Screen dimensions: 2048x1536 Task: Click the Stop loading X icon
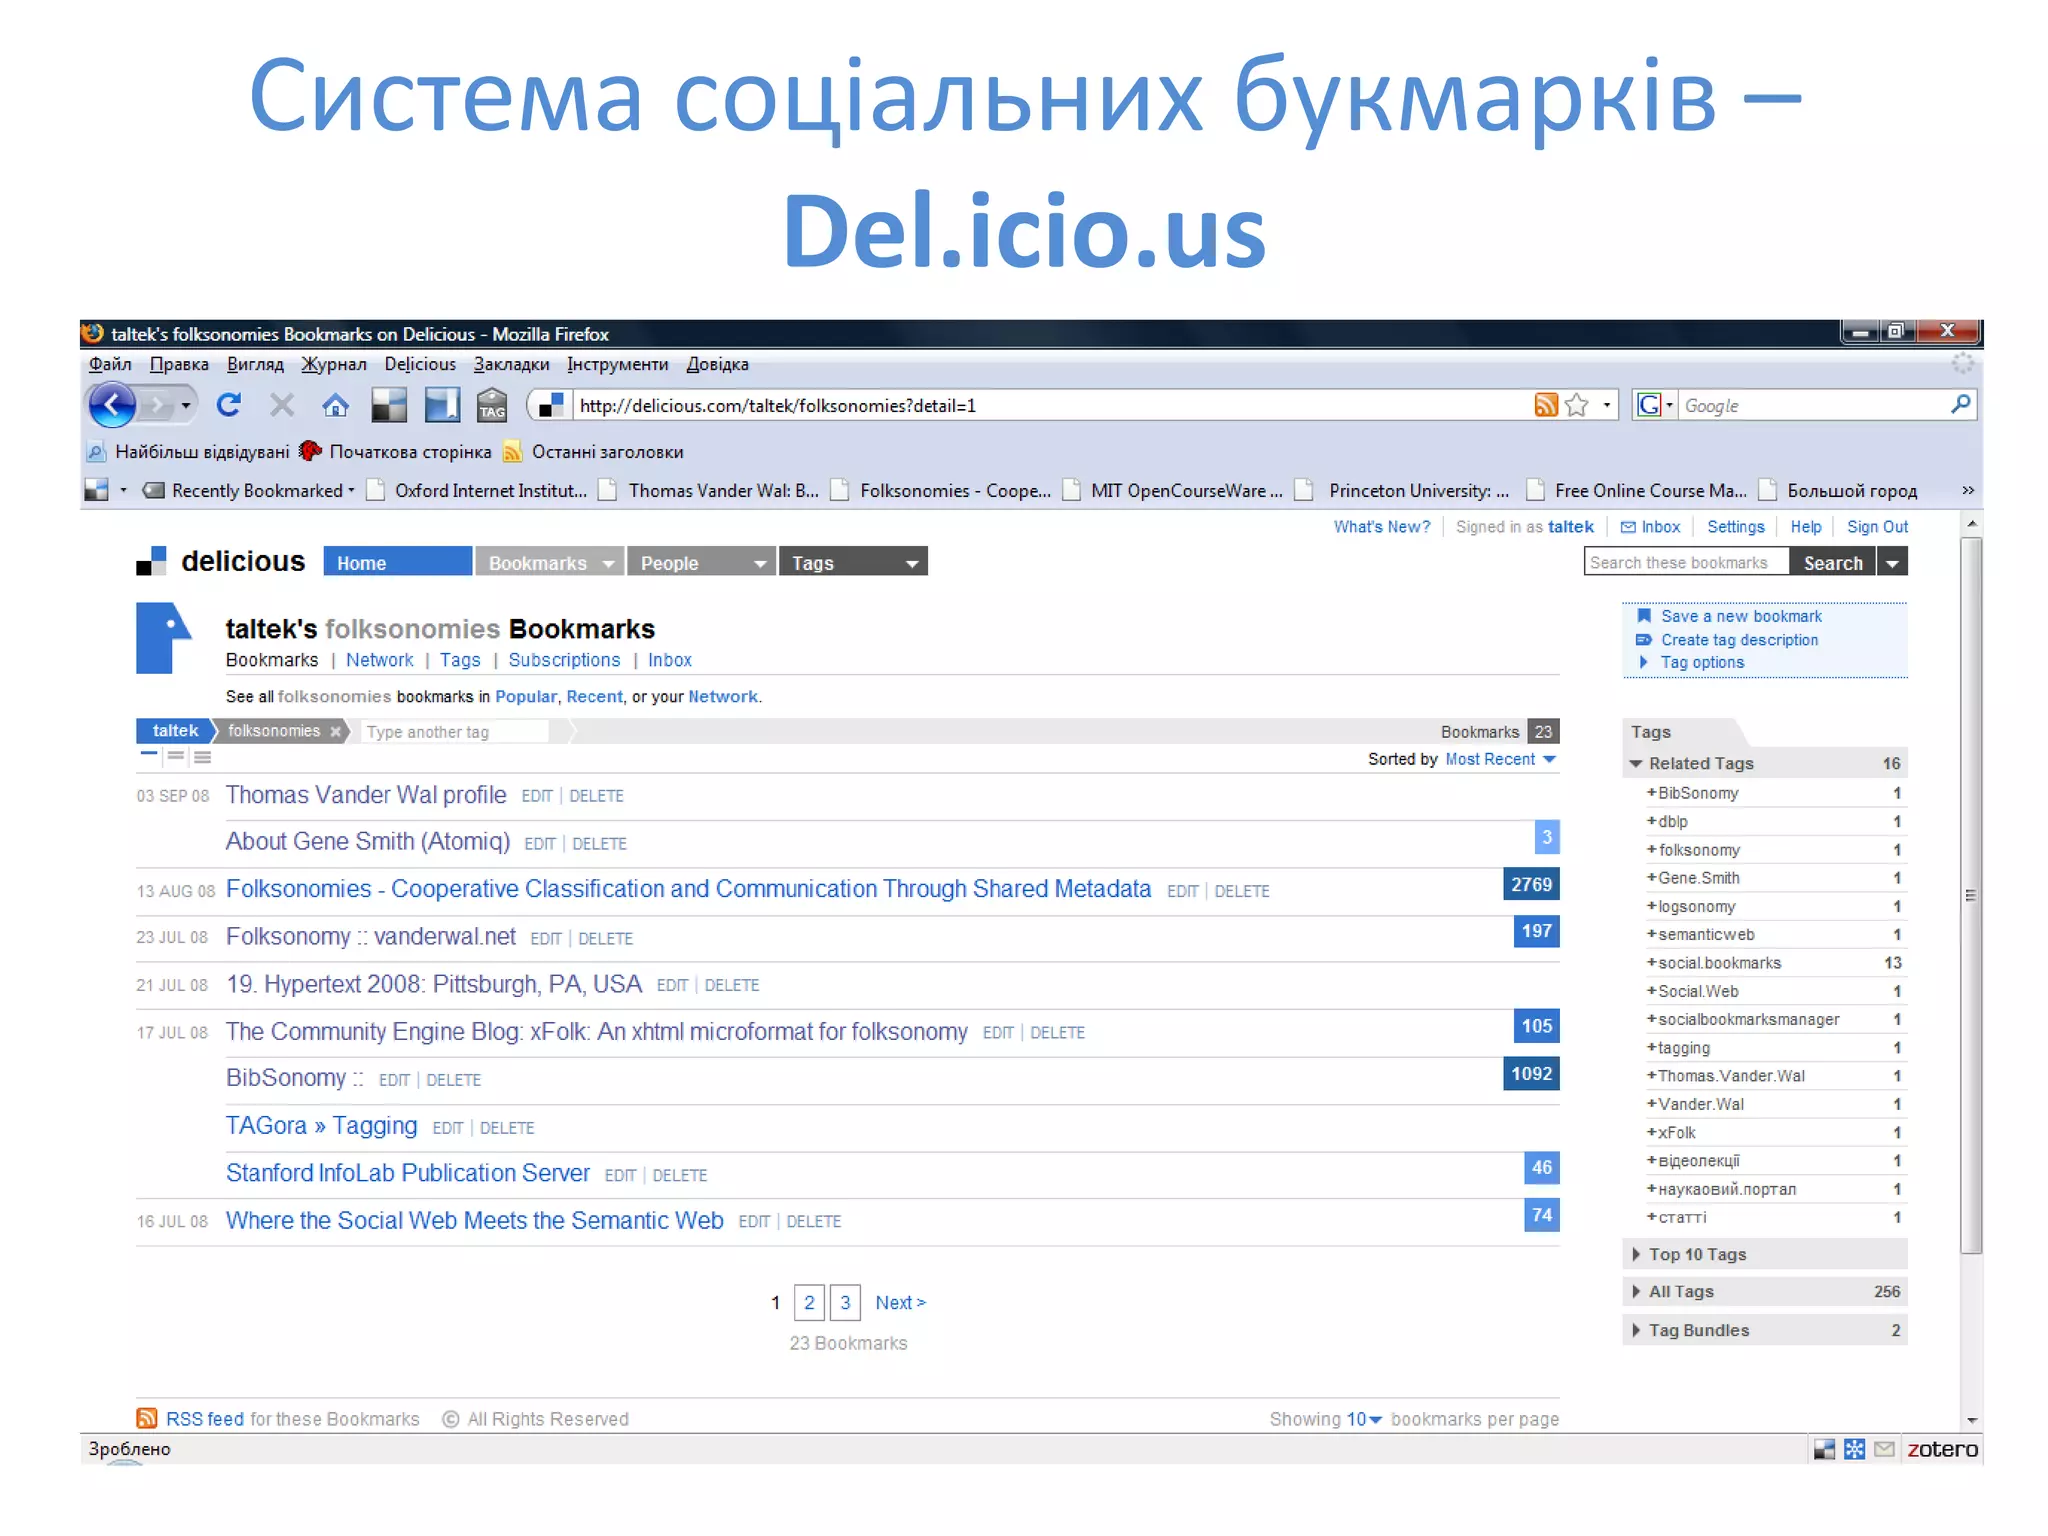coord(282,405)
